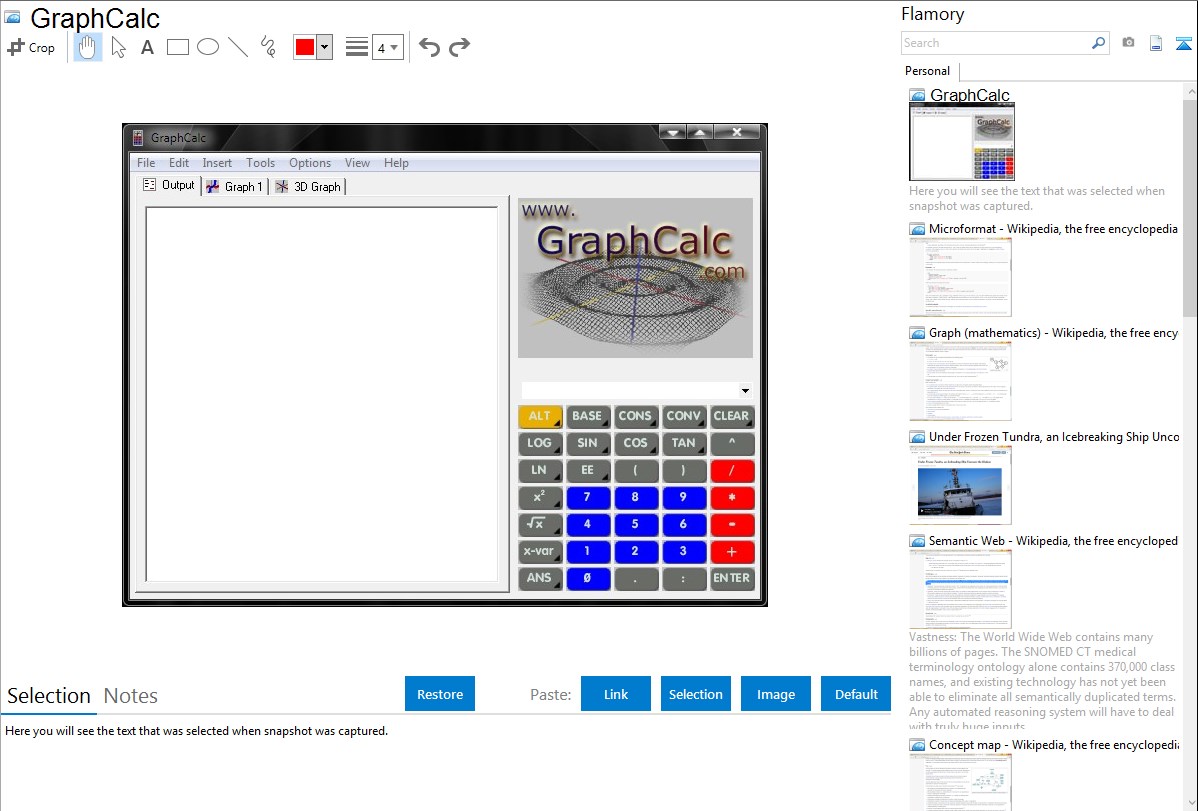Click the LN calculator key

point(539,471)
